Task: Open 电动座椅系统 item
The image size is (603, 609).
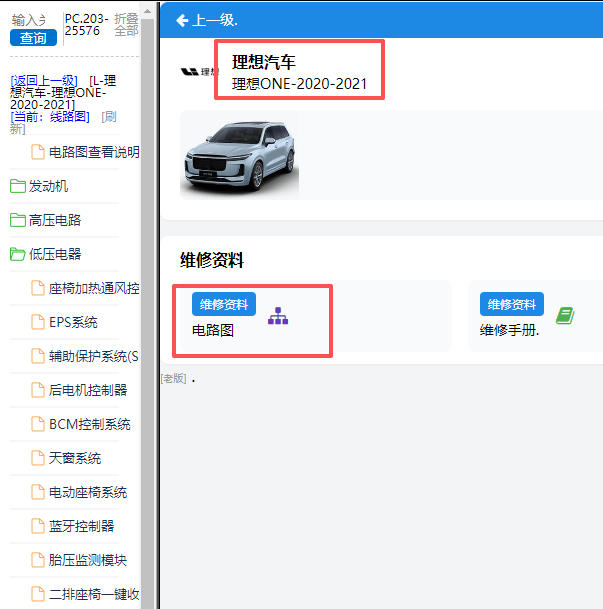Action: 88,492
